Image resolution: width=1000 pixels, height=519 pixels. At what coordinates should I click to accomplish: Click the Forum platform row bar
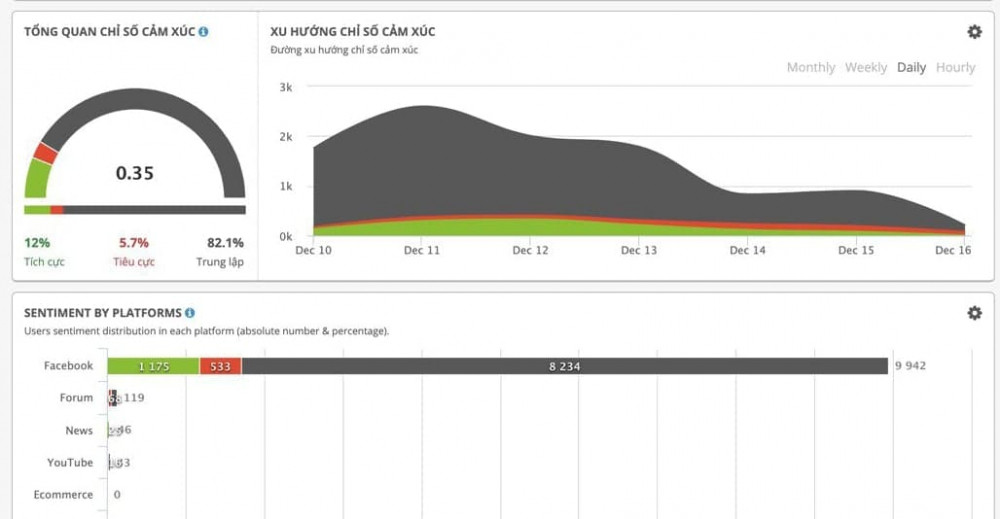tap(114, 398)
